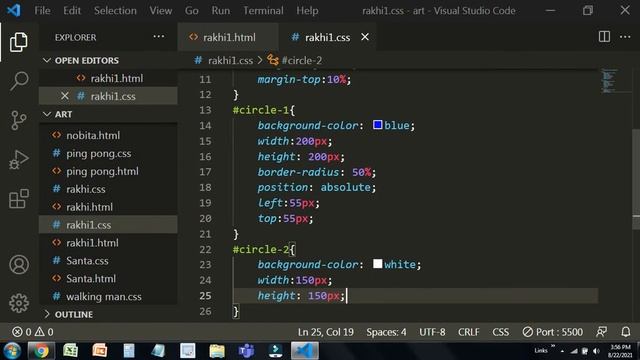Click the Port : 5500 Live Server button

[553, 332]
